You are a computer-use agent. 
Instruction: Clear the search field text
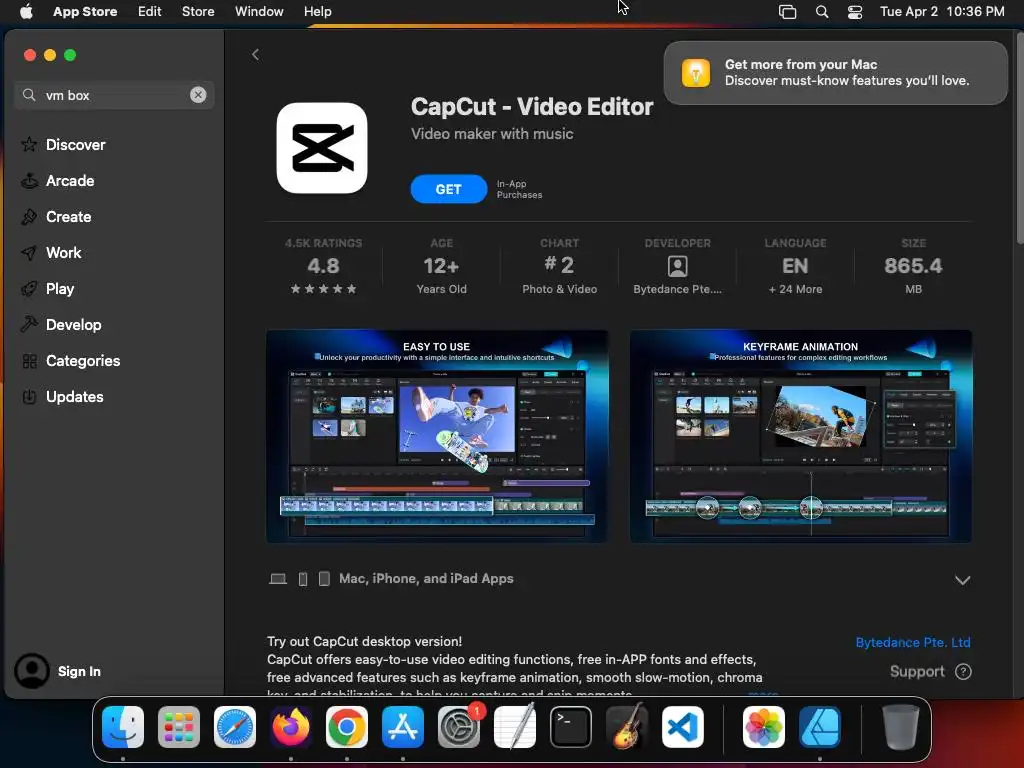(198, 95)
